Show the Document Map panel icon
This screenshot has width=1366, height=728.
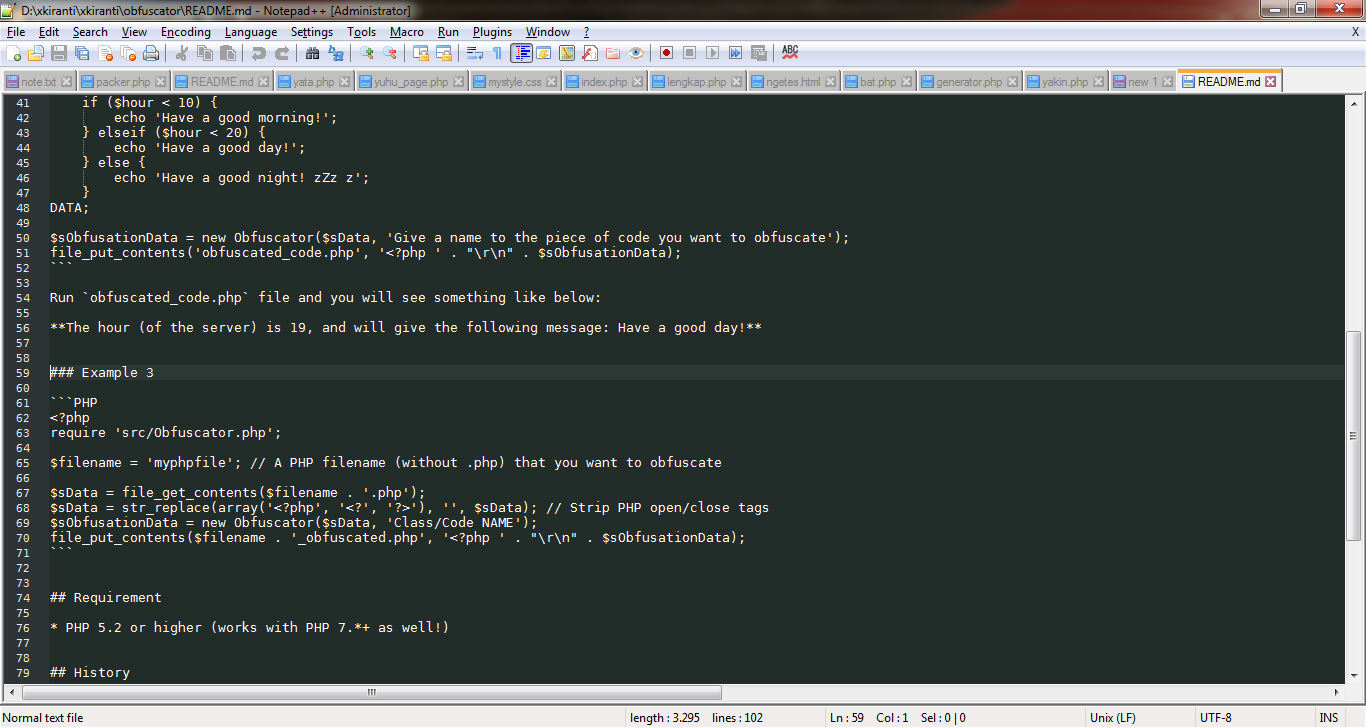[567, 53]
